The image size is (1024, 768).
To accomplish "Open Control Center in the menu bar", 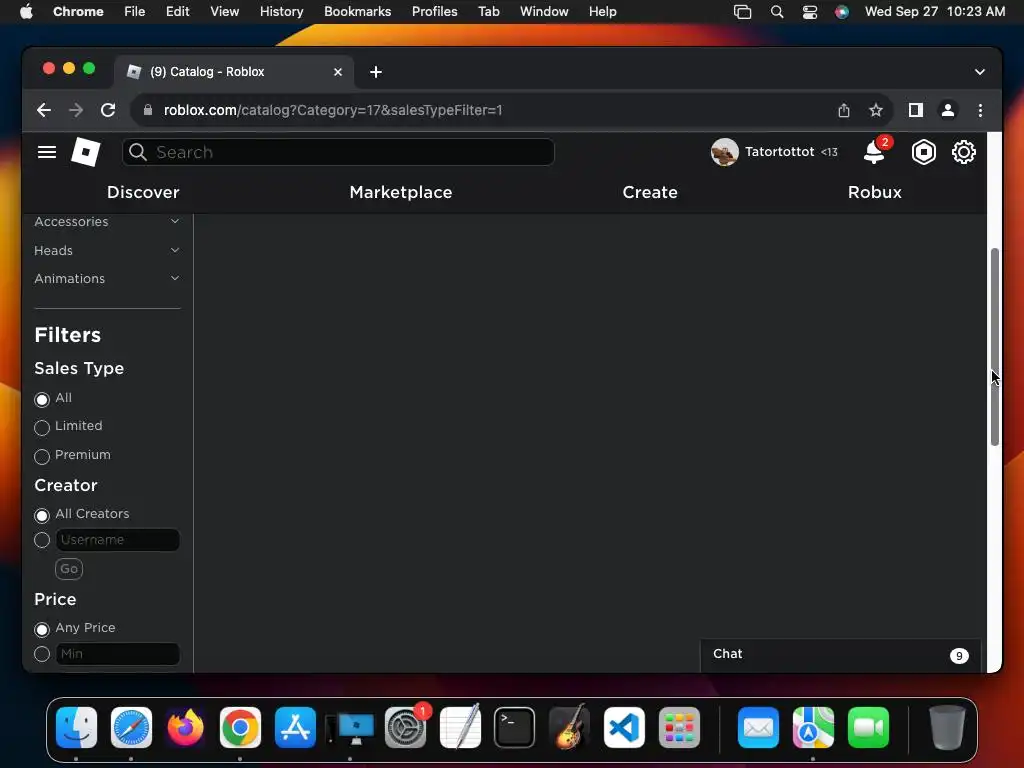I will point(810,12).
